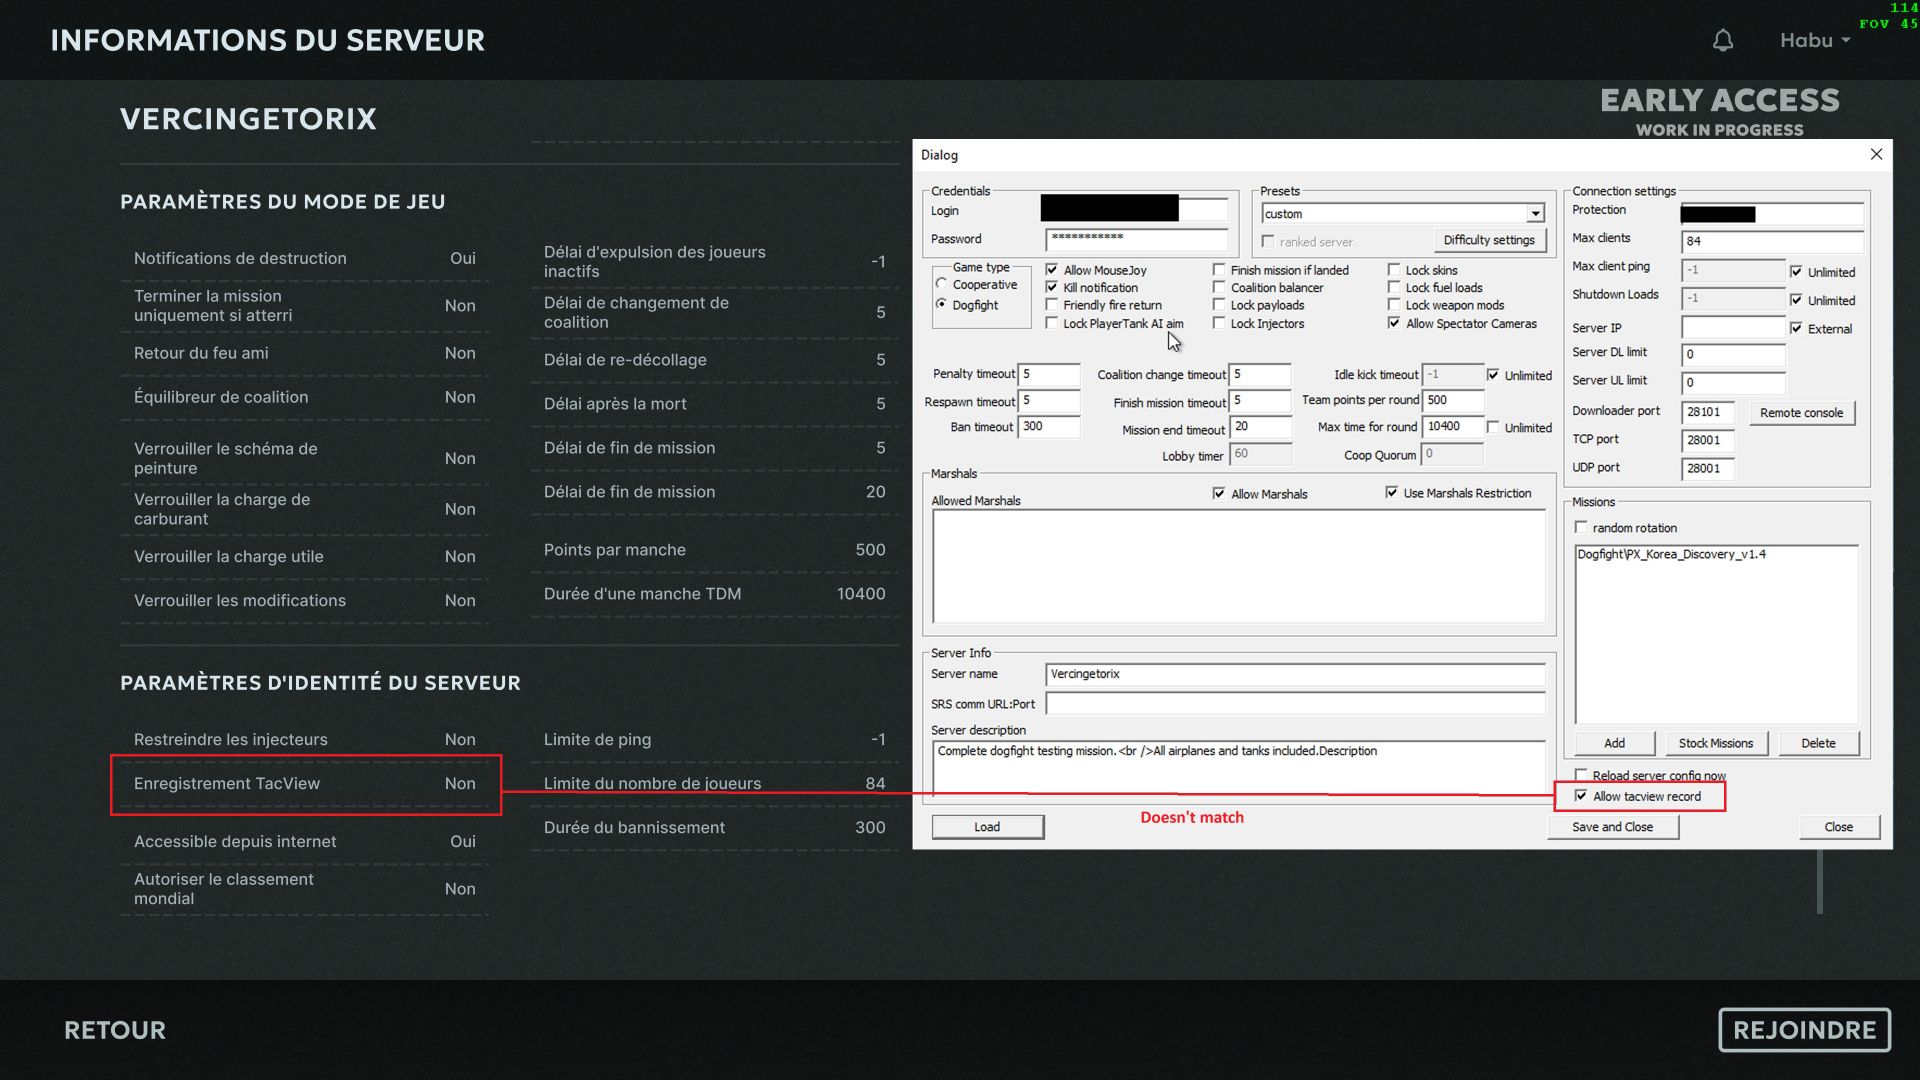Toggle Shutdown Loads Unlimited checkbox

pos(1797,300)
